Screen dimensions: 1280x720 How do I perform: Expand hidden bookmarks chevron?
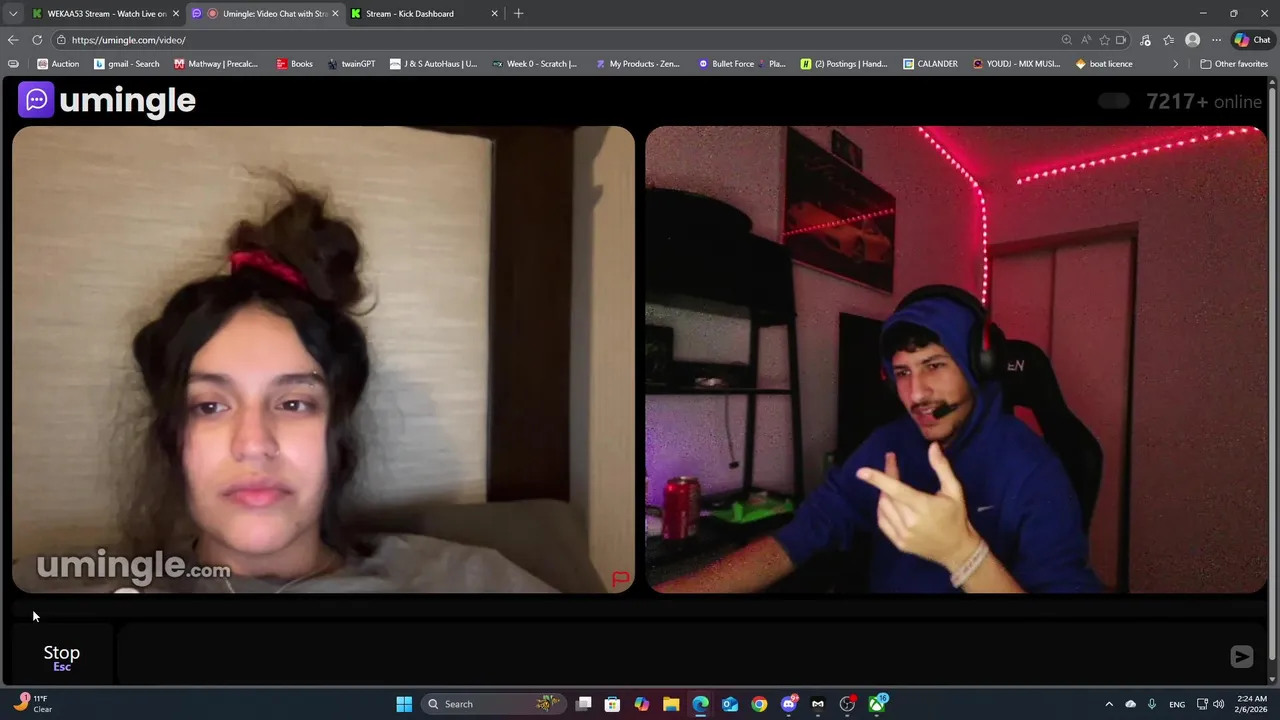[1175, 64]
